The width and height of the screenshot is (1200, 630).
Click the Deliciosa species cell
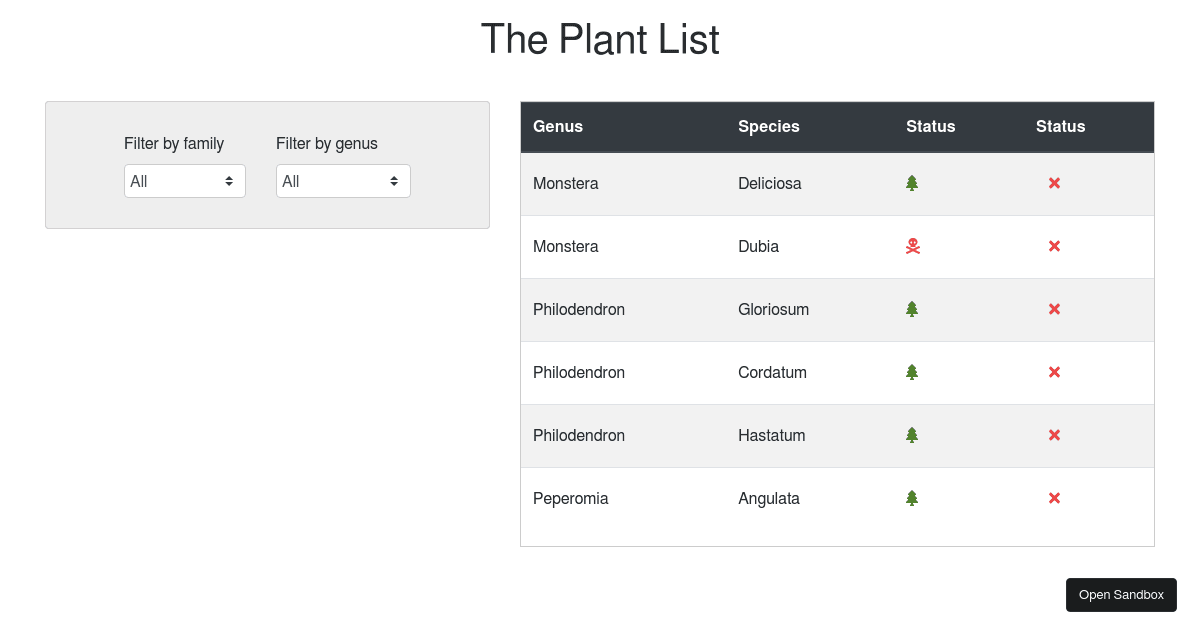[769, 183]
